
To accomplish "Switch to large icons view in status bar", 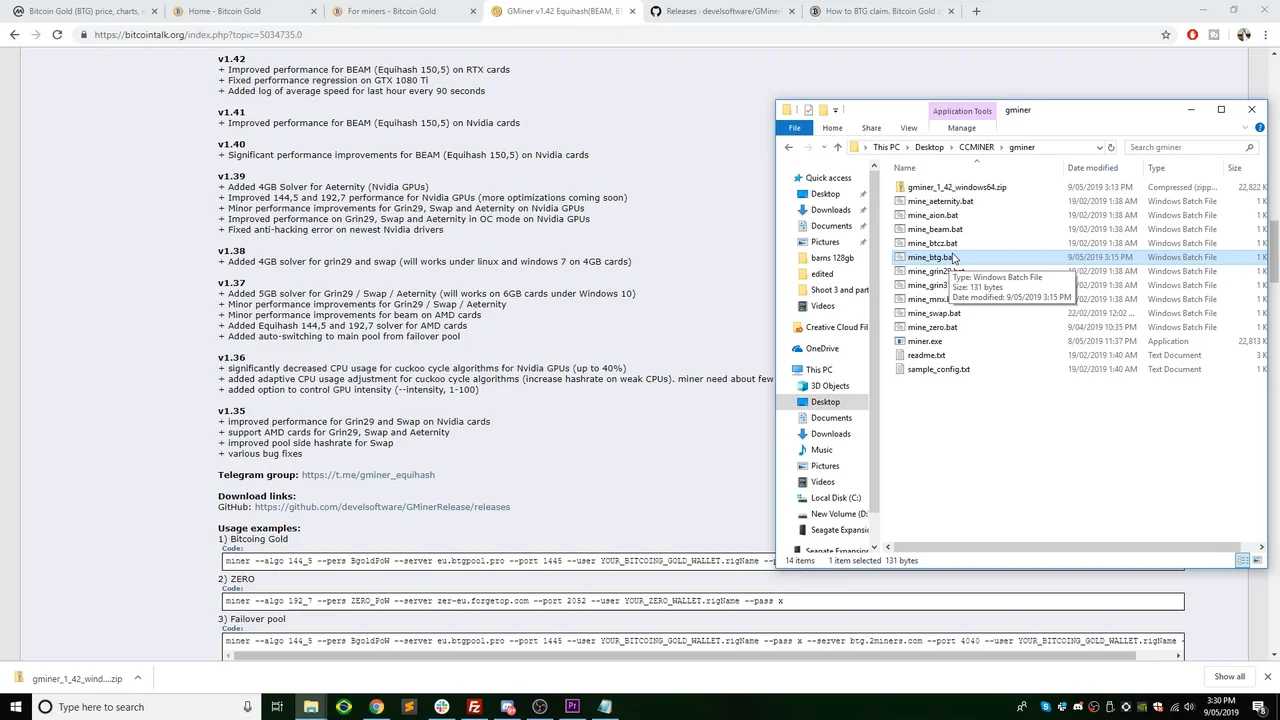I will 1257,561.
